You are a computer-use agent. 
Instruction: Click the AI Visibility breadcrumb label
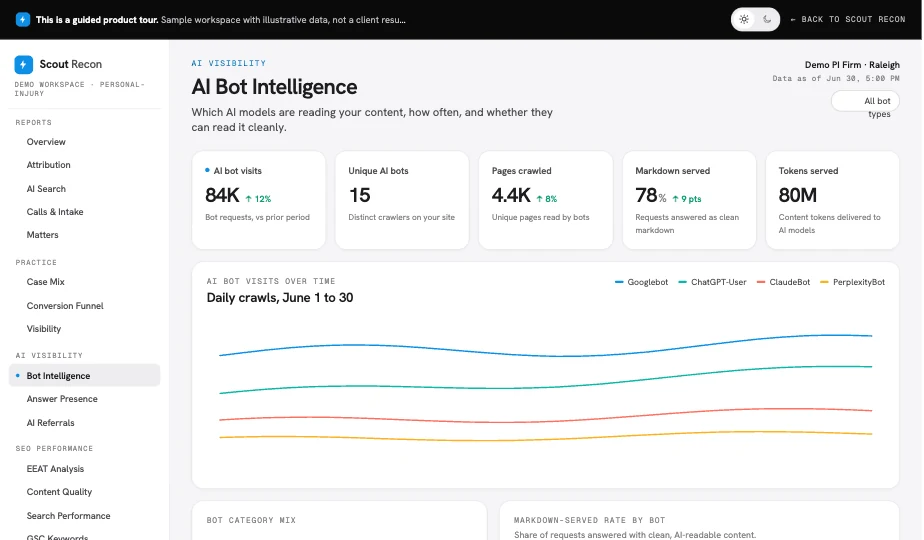pos(229,63)
